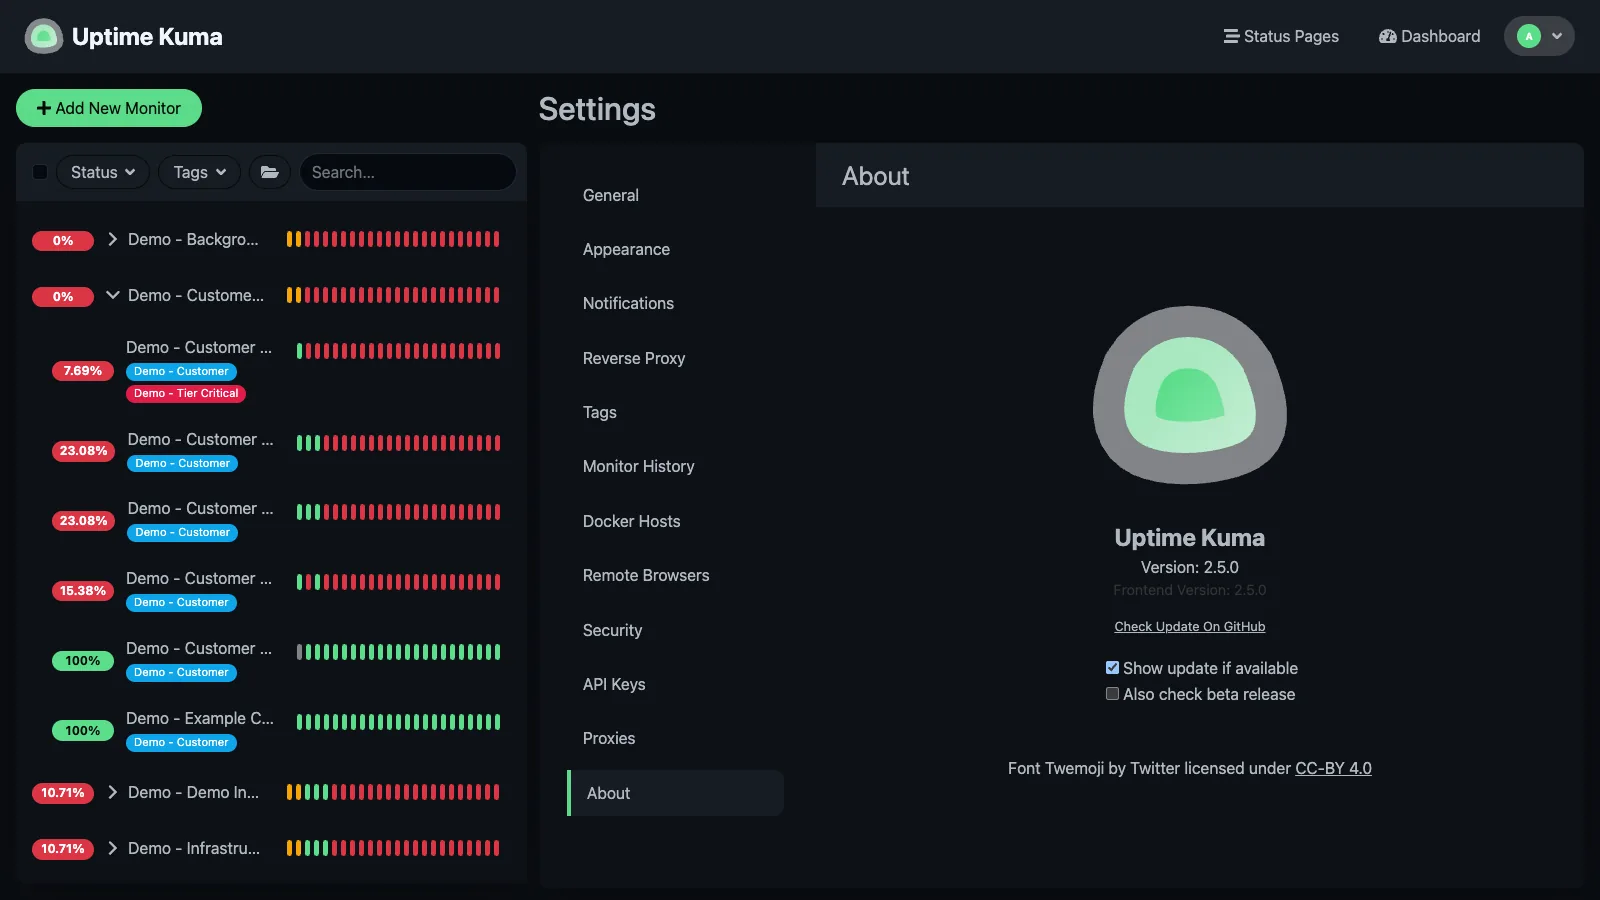1600x900 pixels.
Task: Select the 15.38% Demo - Customer monitor
Action: (x=272, y=590)
